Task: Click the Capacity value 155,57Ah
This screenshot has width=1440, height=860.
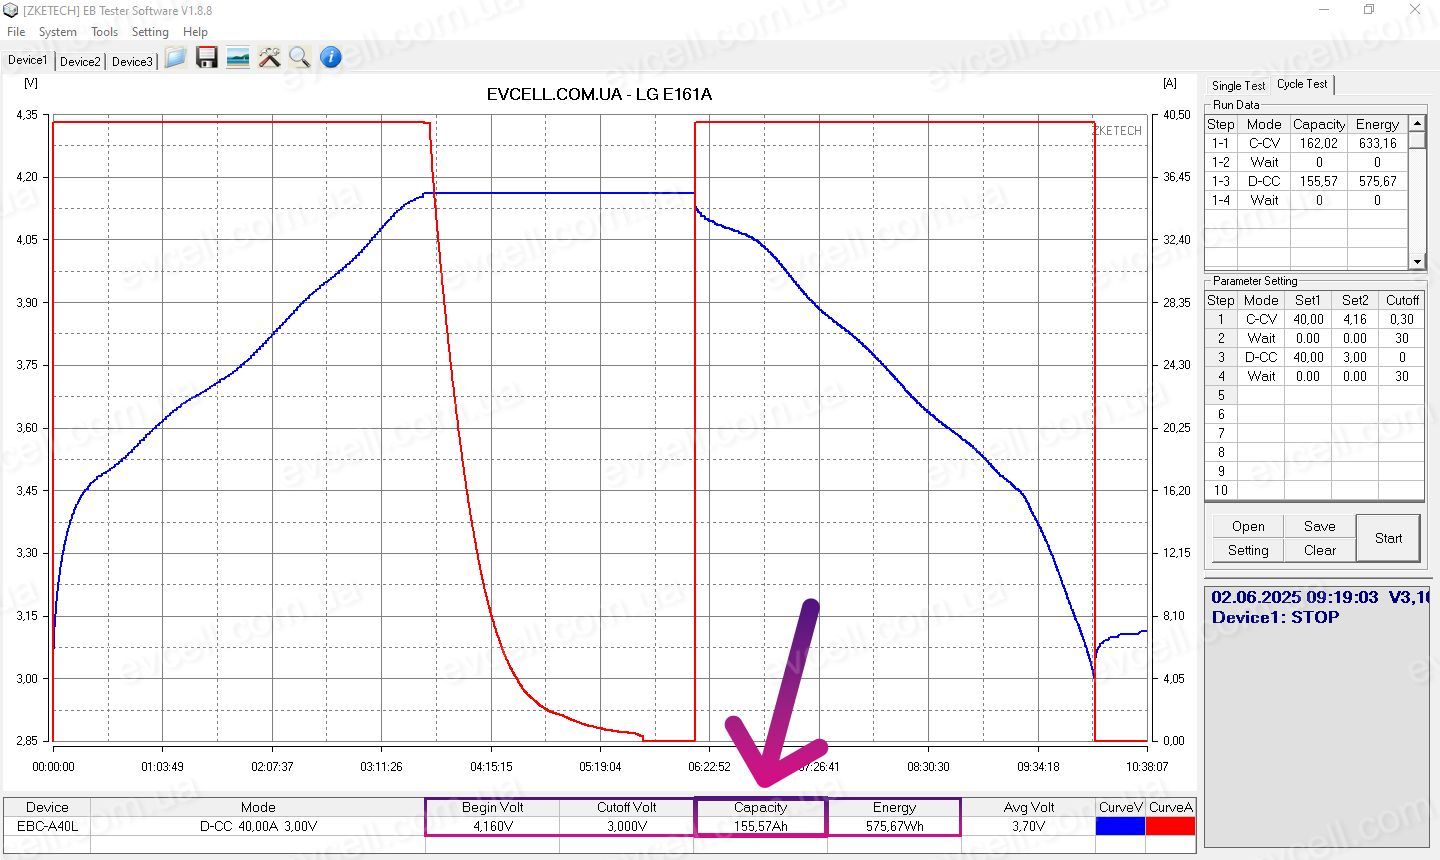Action: [760, 826]
